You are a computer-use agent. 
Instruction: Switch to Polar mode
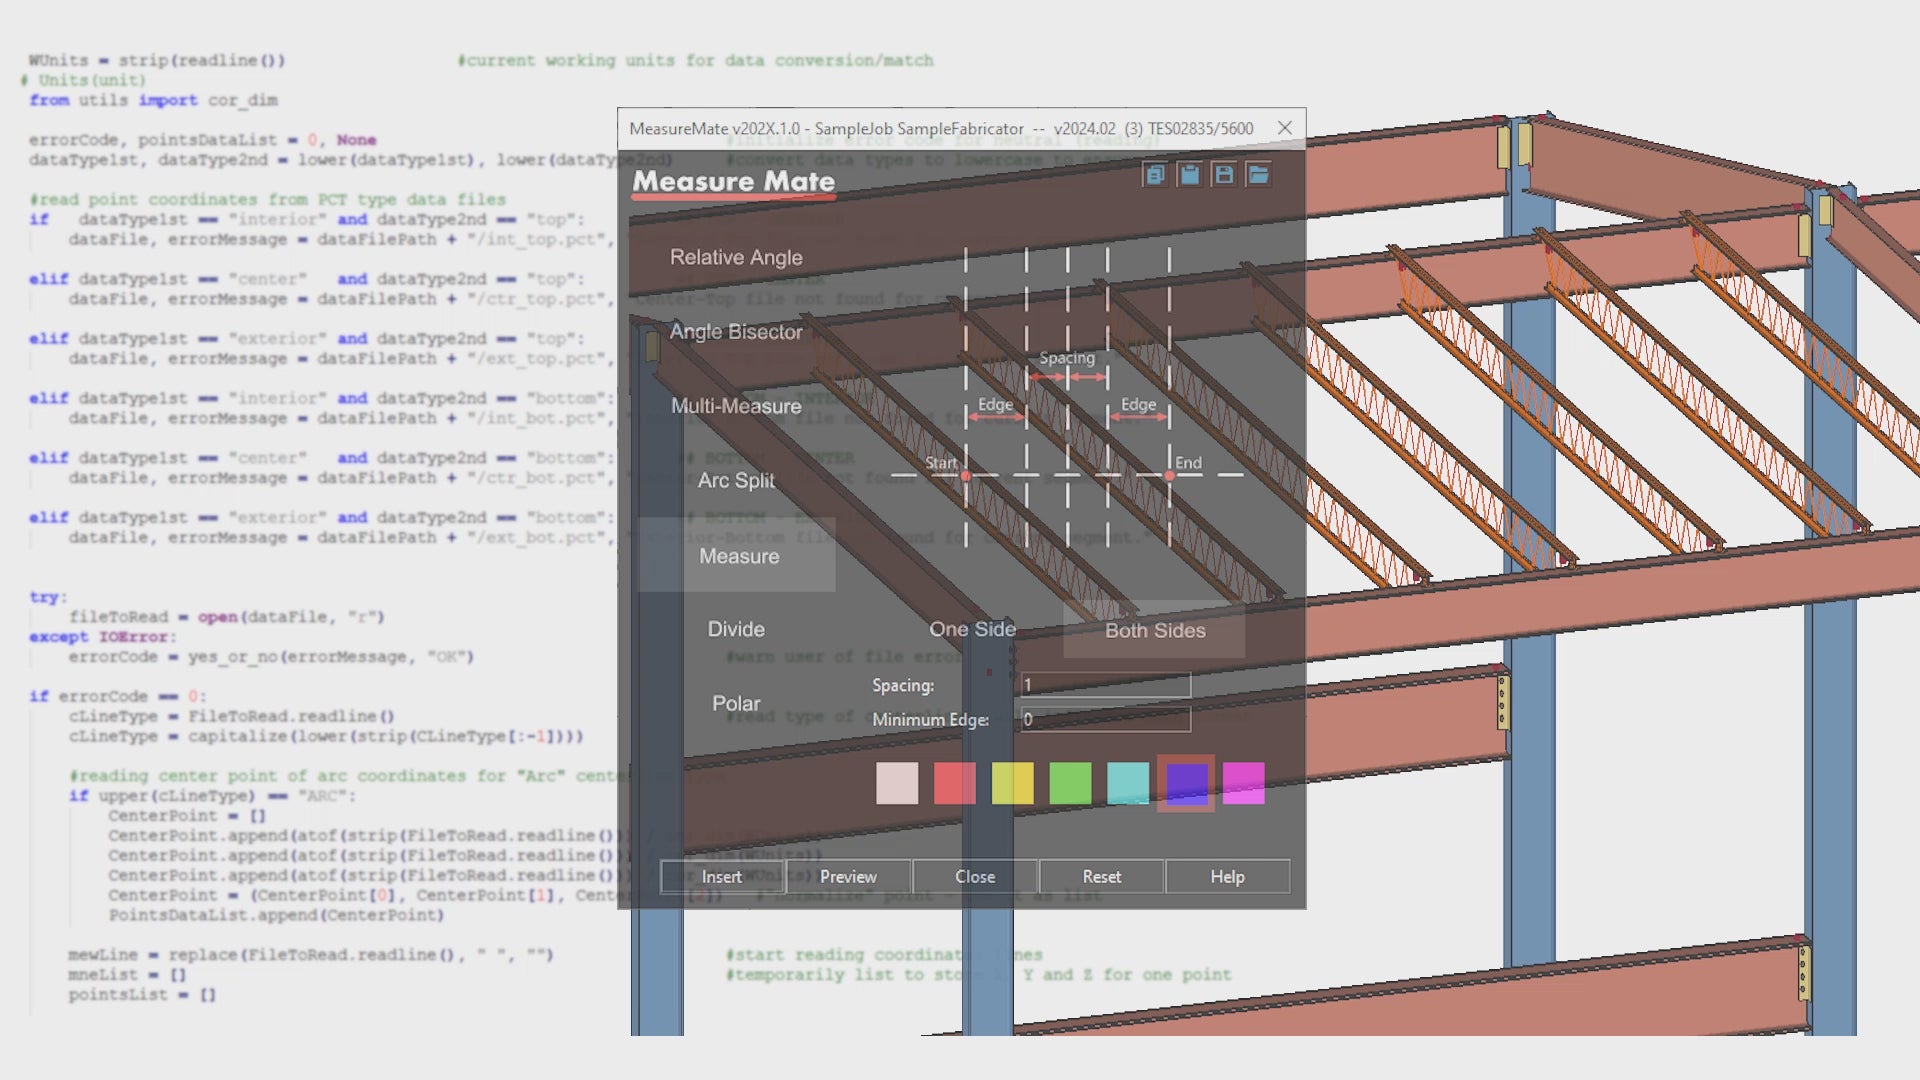coord(736,703)
